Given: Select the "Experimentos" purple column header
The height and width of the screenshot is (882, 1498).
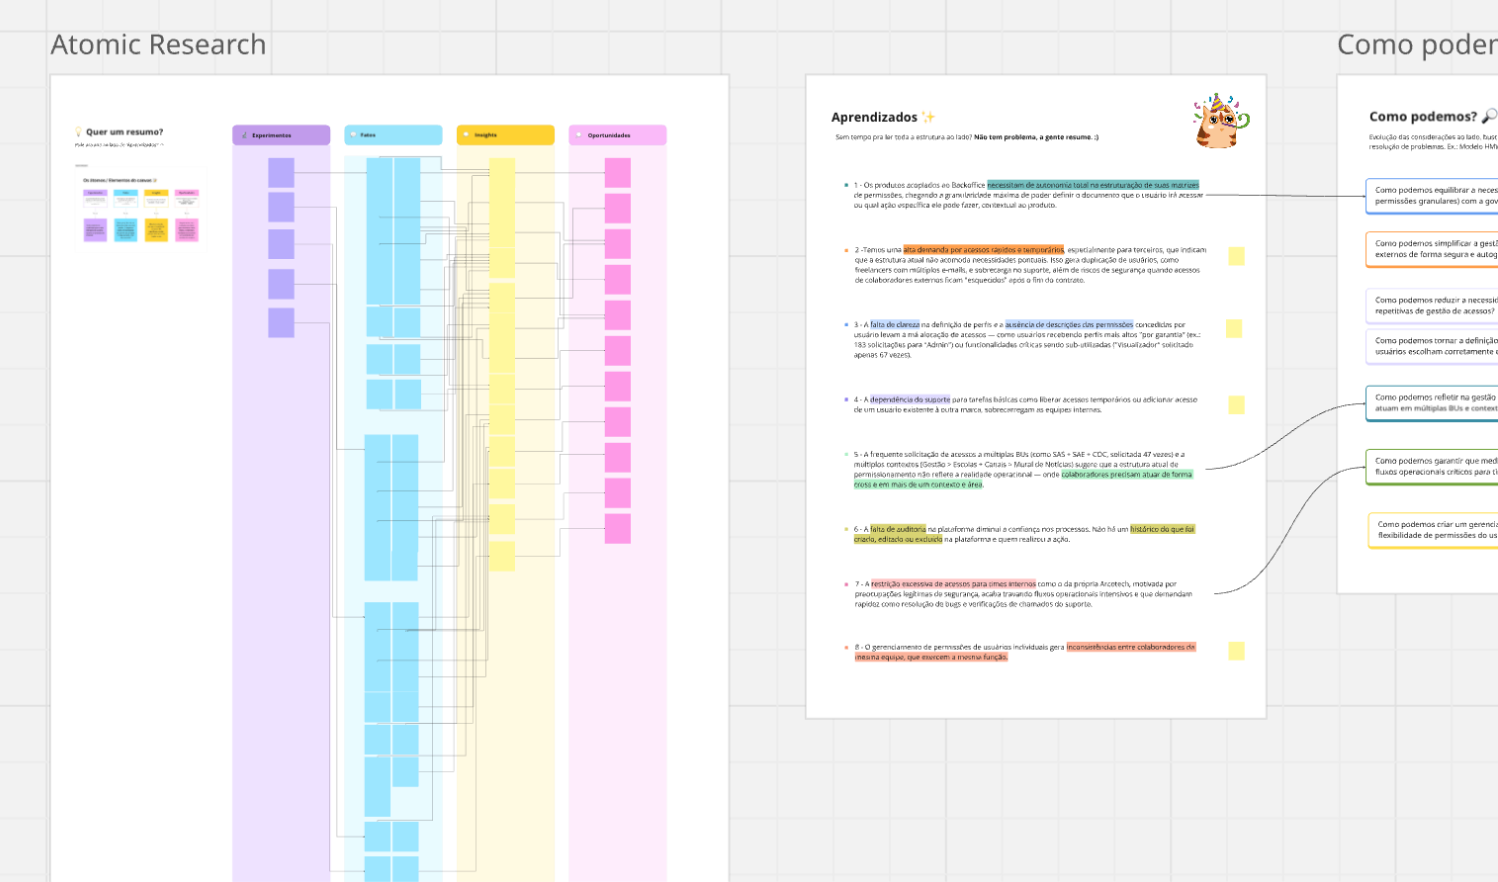Looking at the screenshot, I should tap(281, 135).
